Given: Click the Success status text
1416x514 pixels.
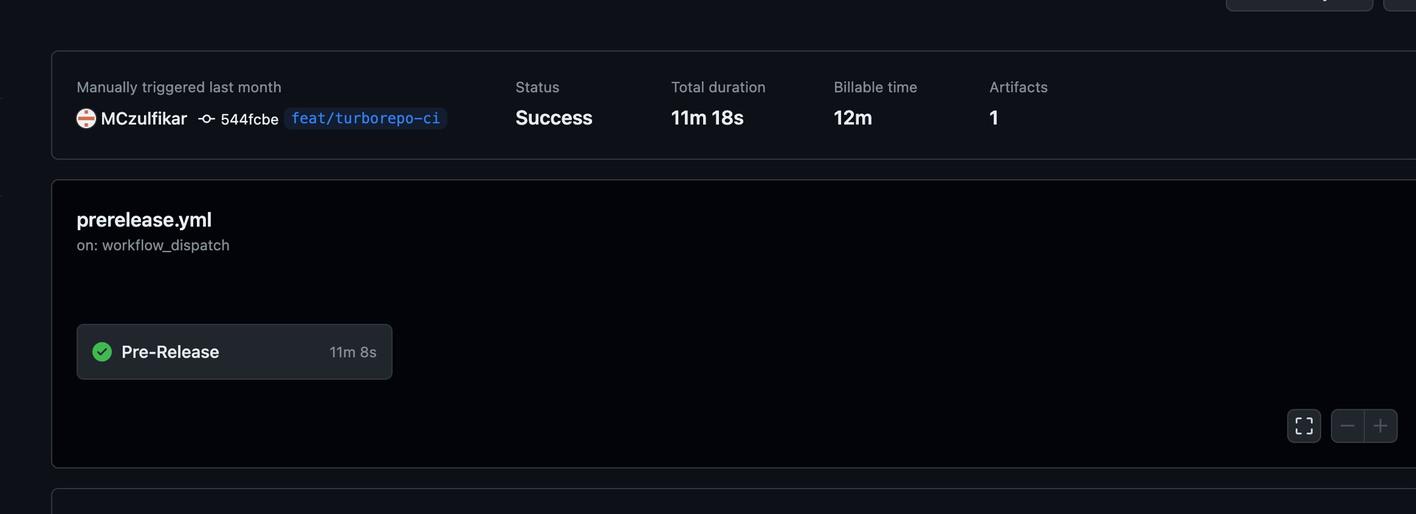Looking at the screenshot, I should click(554, 118).
